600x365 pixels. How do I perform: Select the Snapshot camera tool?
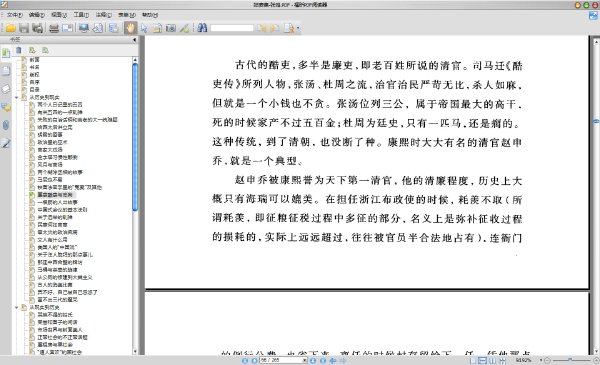tap(171, 28)
